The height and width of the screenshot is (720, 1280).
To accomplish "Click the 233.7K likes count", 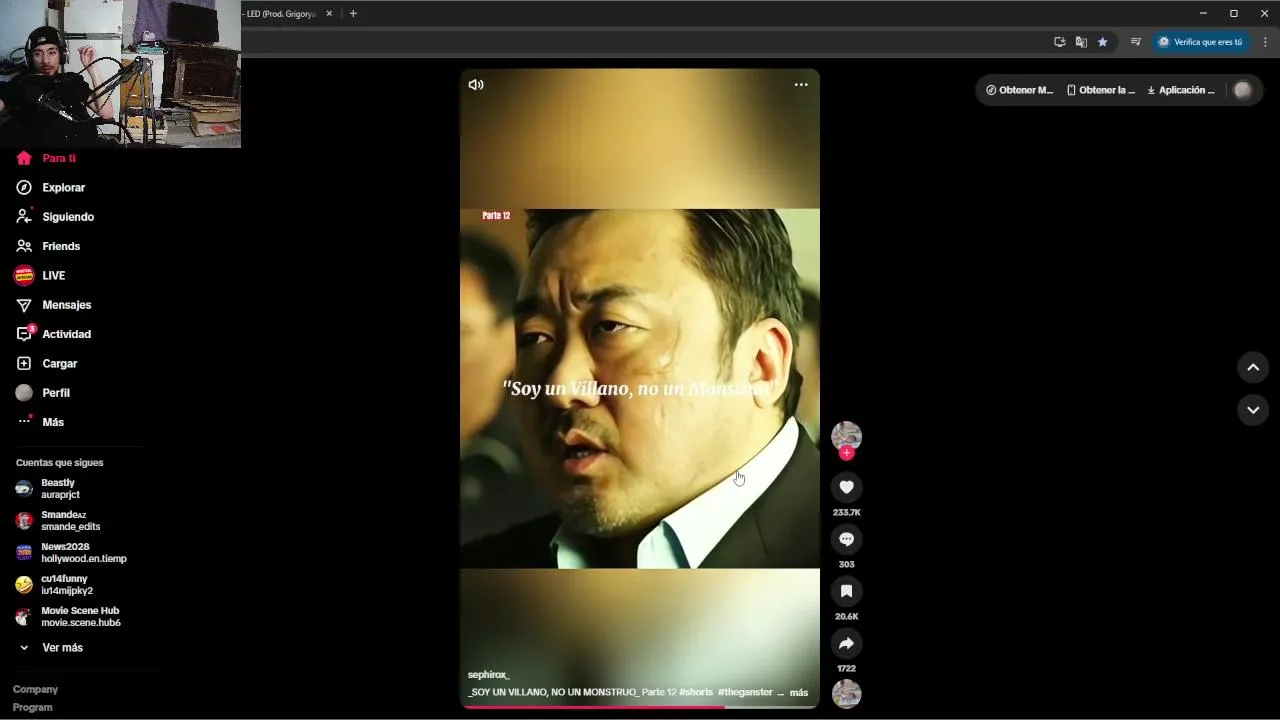I will 846,512.
